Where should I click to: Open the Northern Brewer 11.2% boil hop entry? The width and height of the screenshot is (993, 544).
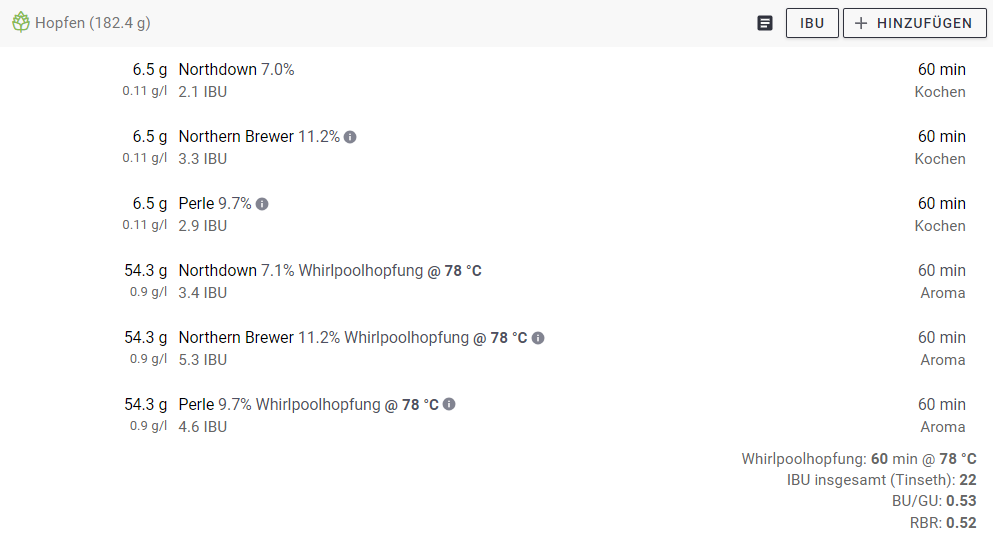(236, 137)
